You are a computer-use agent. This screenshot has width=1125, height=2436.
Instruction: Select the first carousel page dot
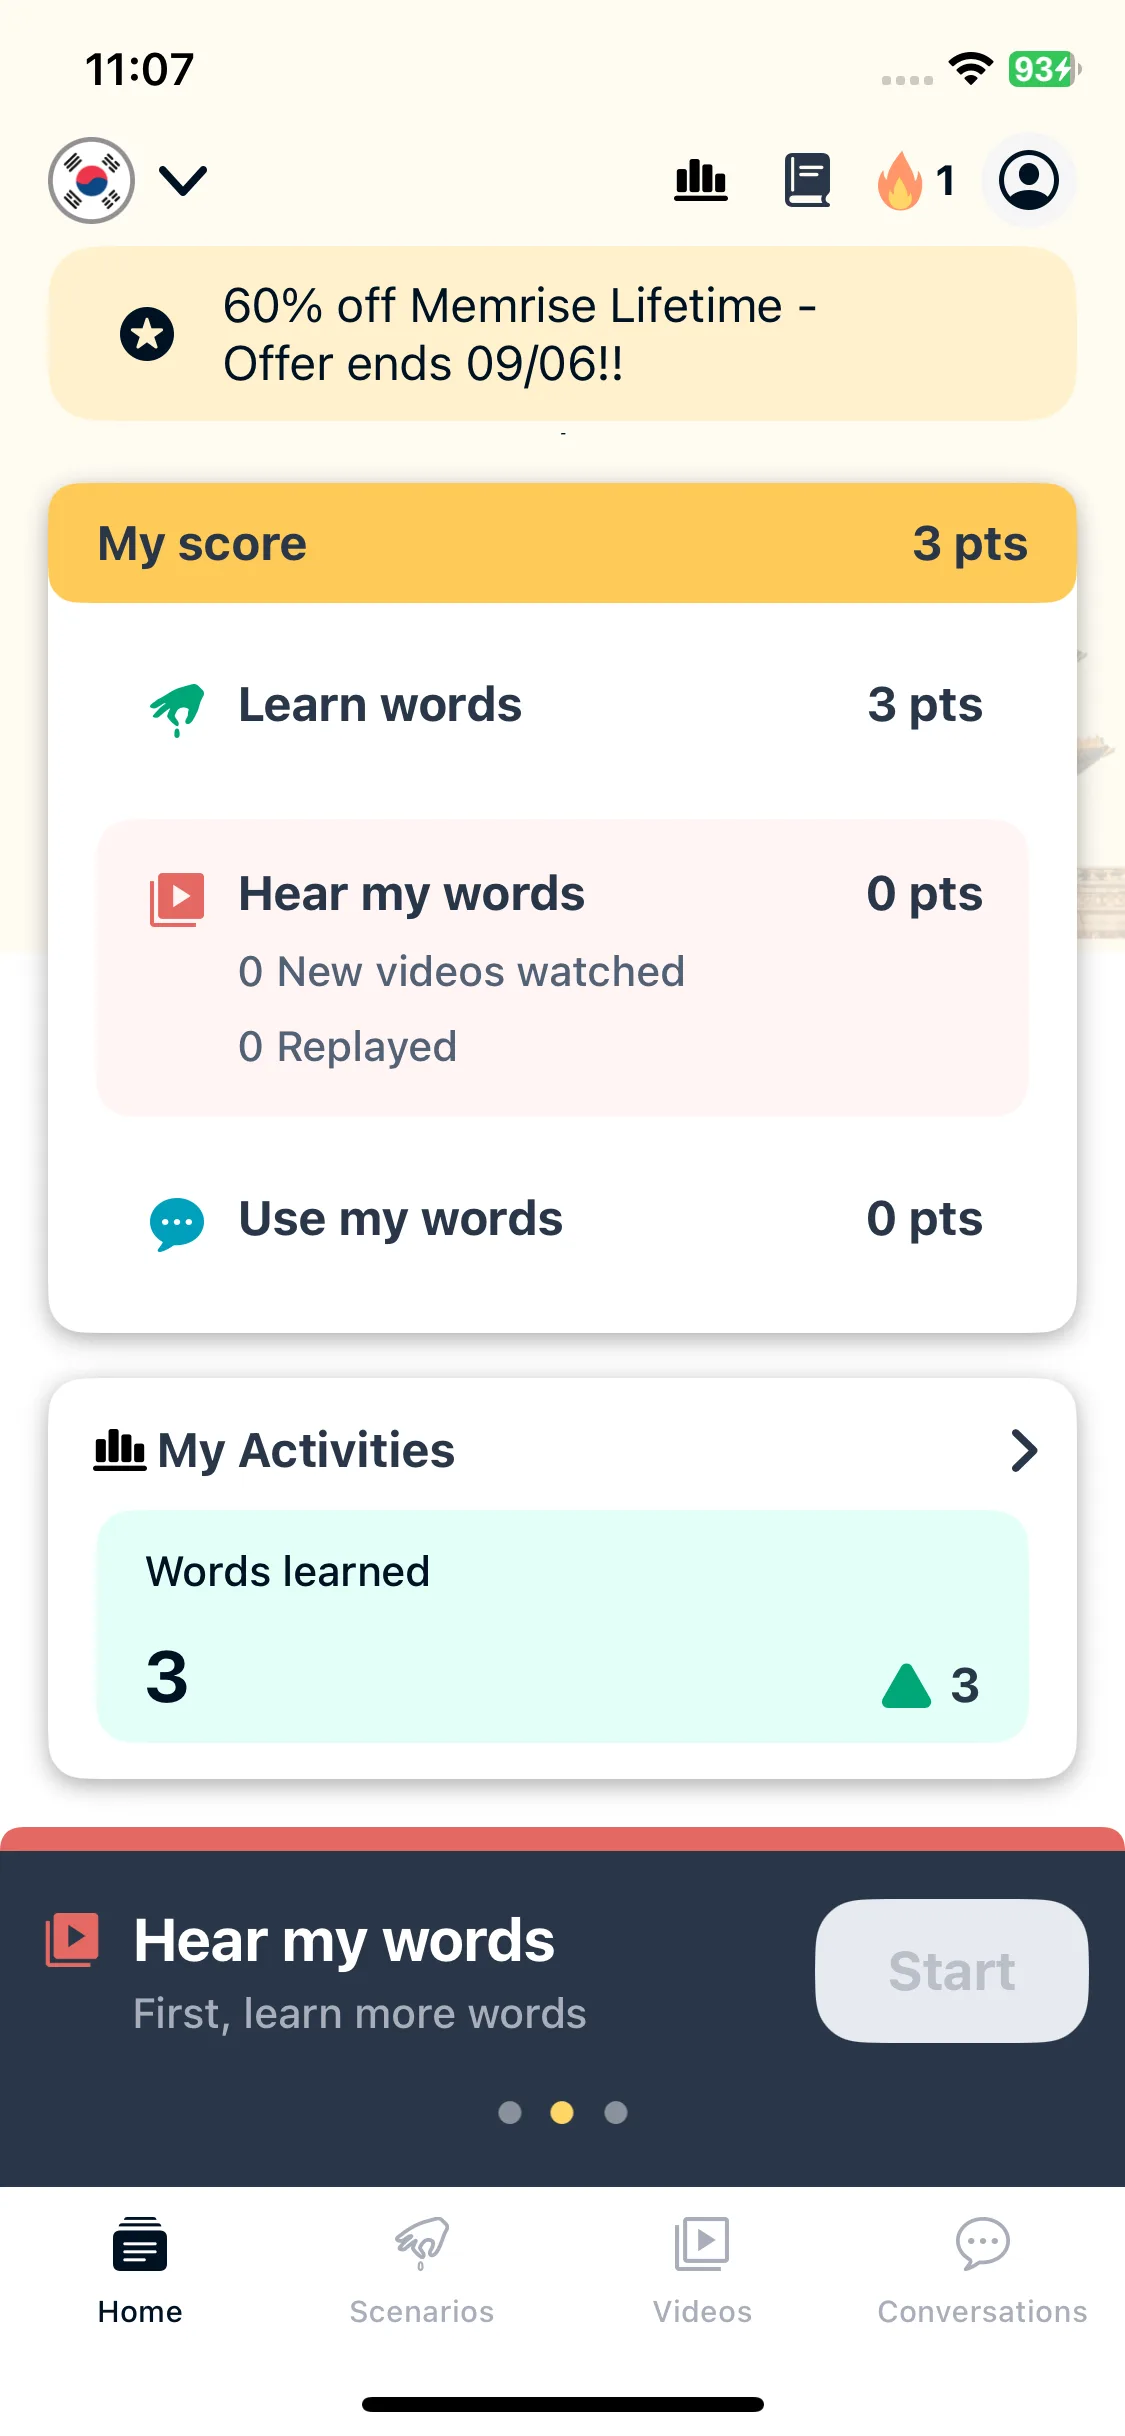coord(510,2112)
